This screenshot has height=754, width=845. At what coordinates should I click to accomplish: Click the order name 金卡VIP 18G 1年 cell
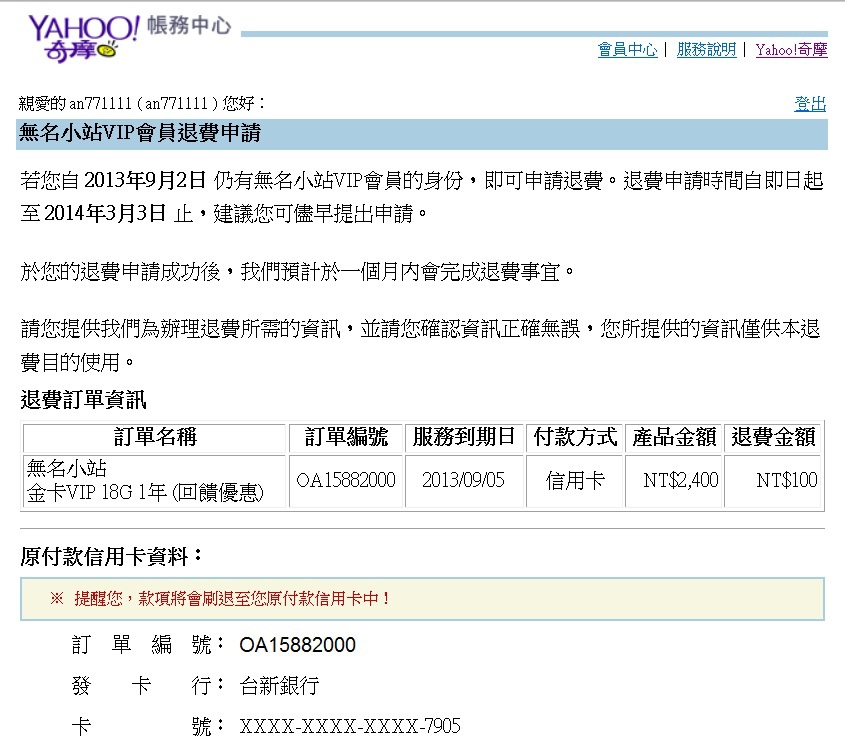(x=155, y=481)
